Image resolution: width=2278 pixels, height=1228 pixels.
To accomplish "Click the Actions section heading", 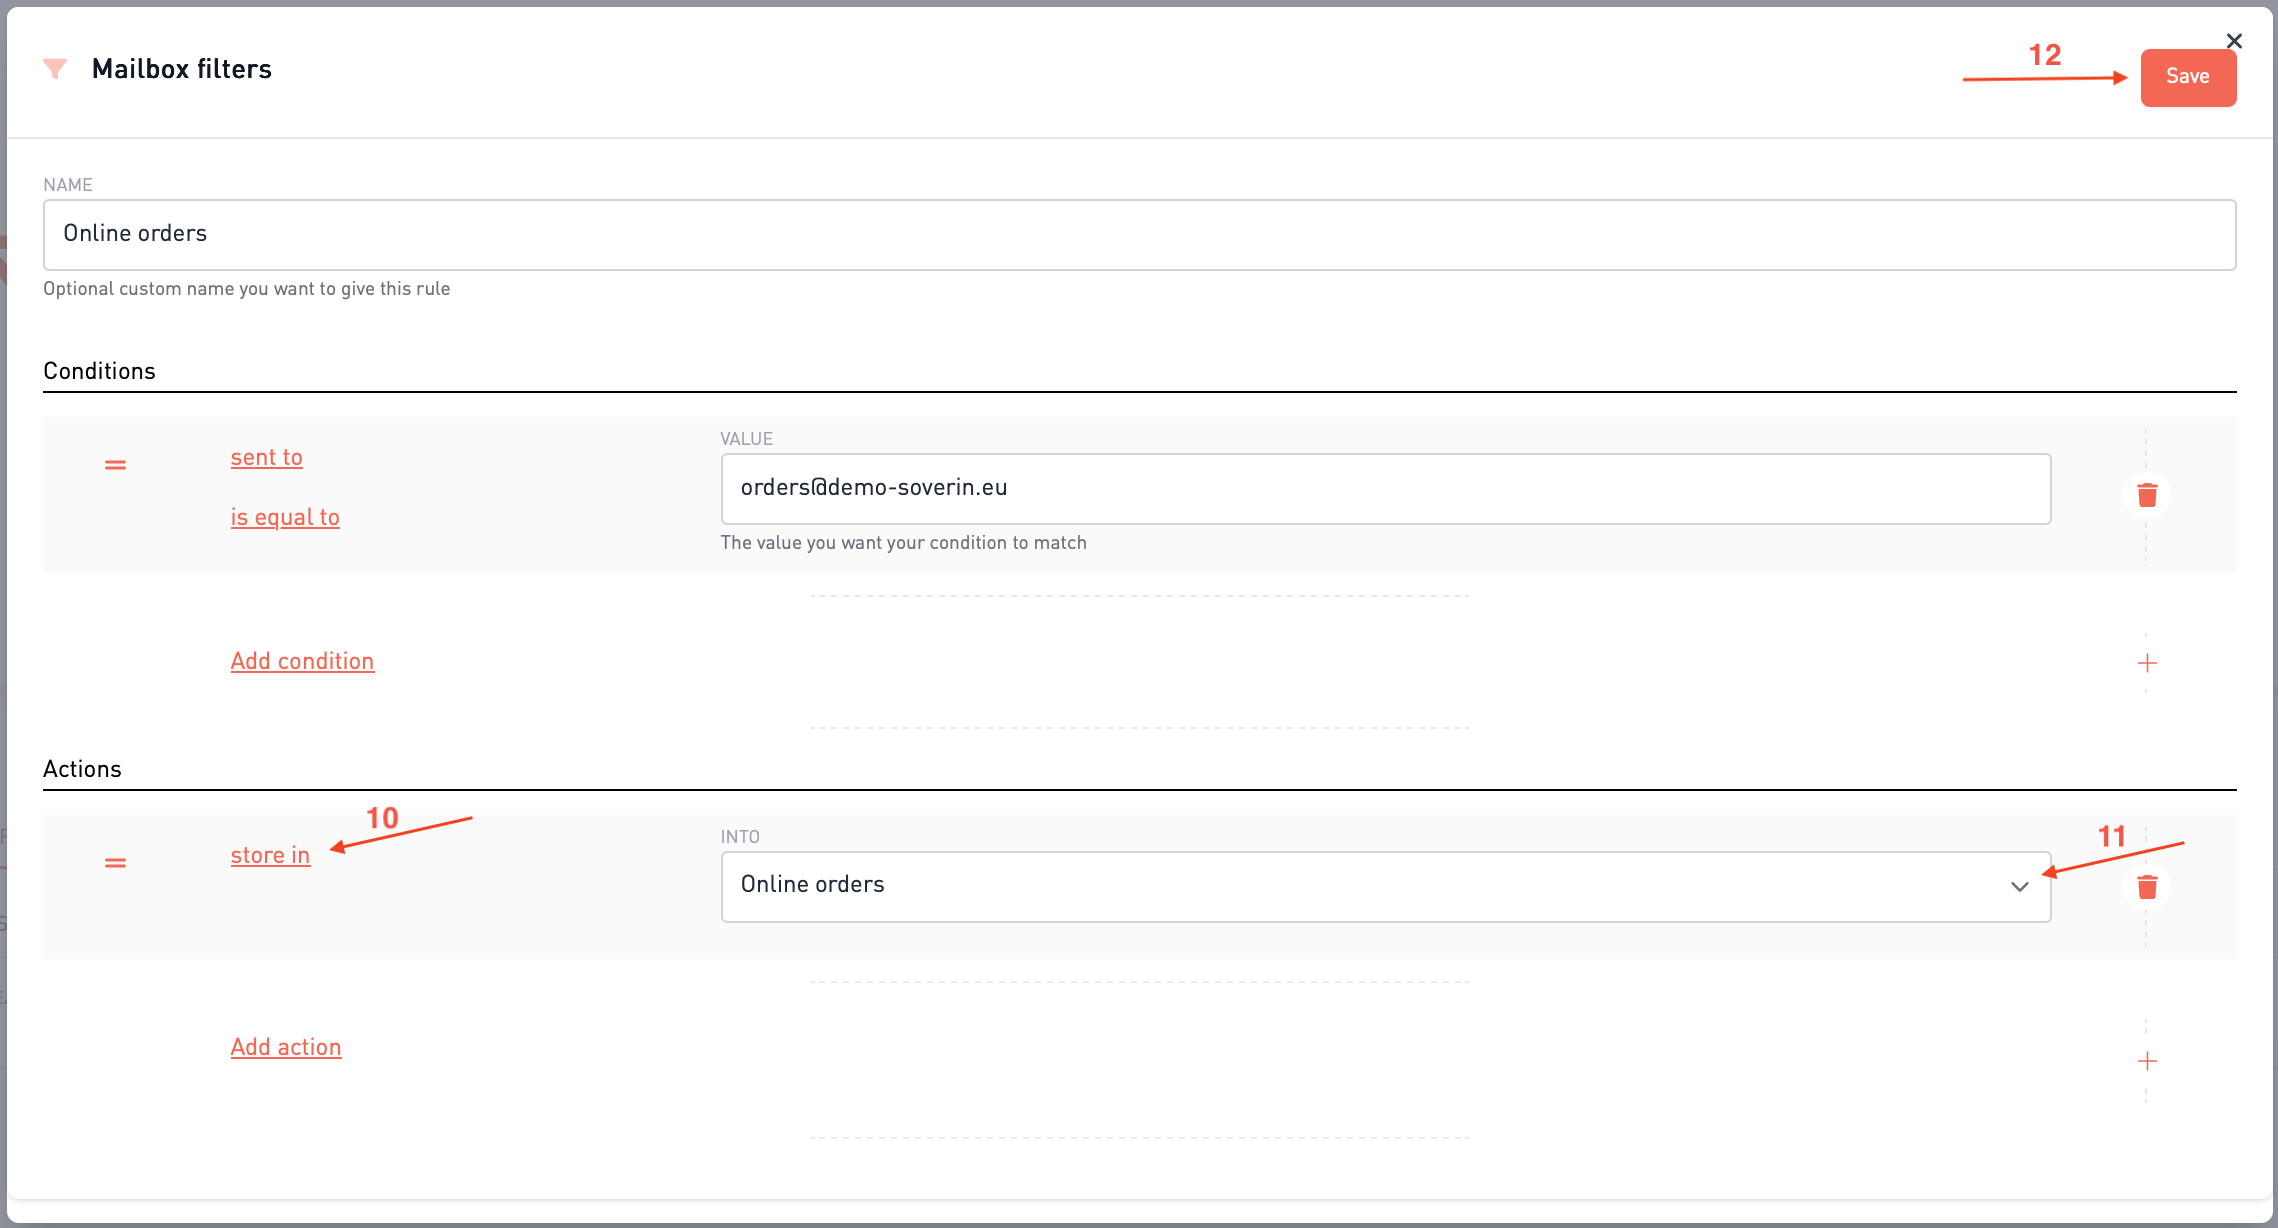I will click(82, 769).
